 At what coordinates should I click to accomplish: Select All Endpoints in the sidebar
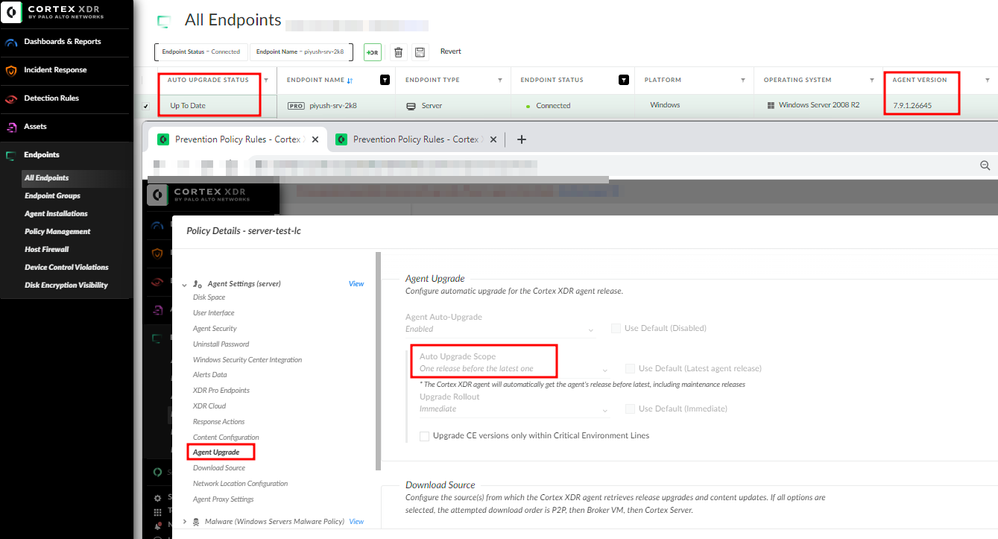click(x=46, y=178)
